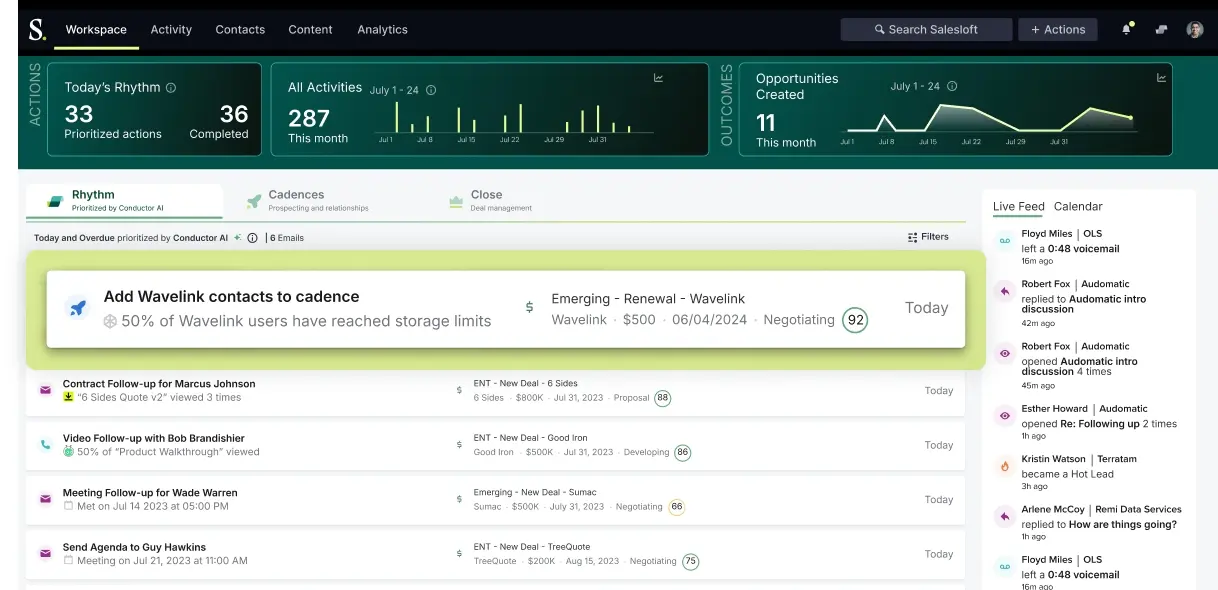The width and height of the screenshot is (1218, 590).
Task: Click the 6 Emails counter
Action: tap(287, 238)
